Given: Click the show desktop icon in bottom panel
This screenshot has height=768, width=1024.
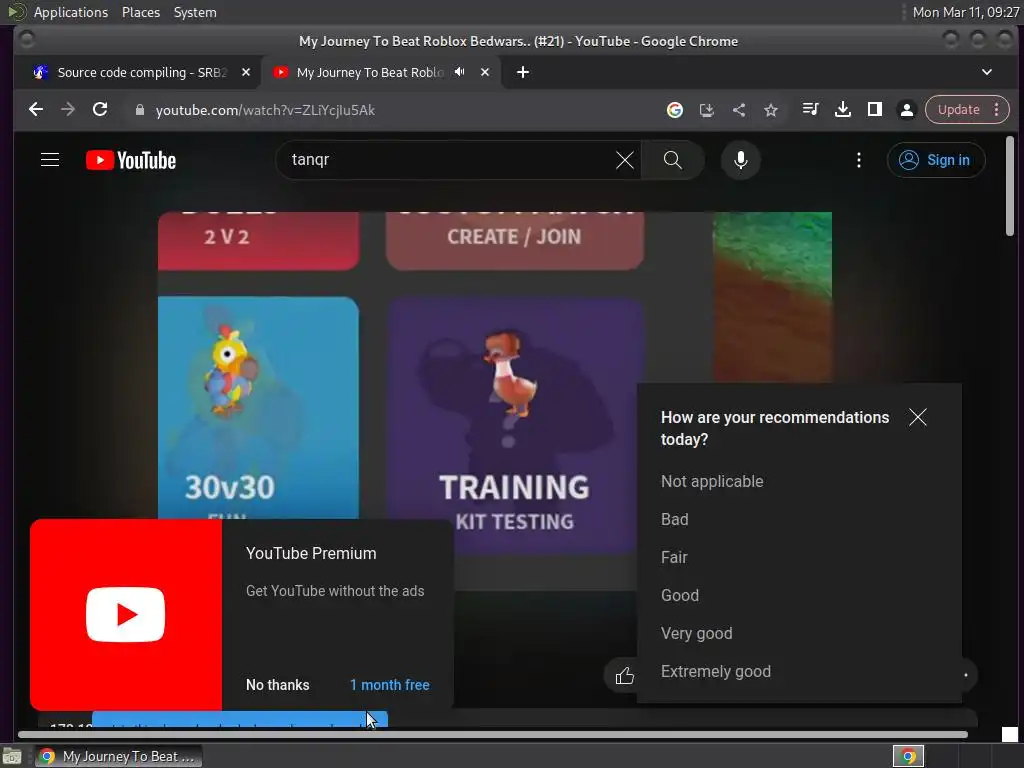Looking at the screenshot, I should 12,757.
